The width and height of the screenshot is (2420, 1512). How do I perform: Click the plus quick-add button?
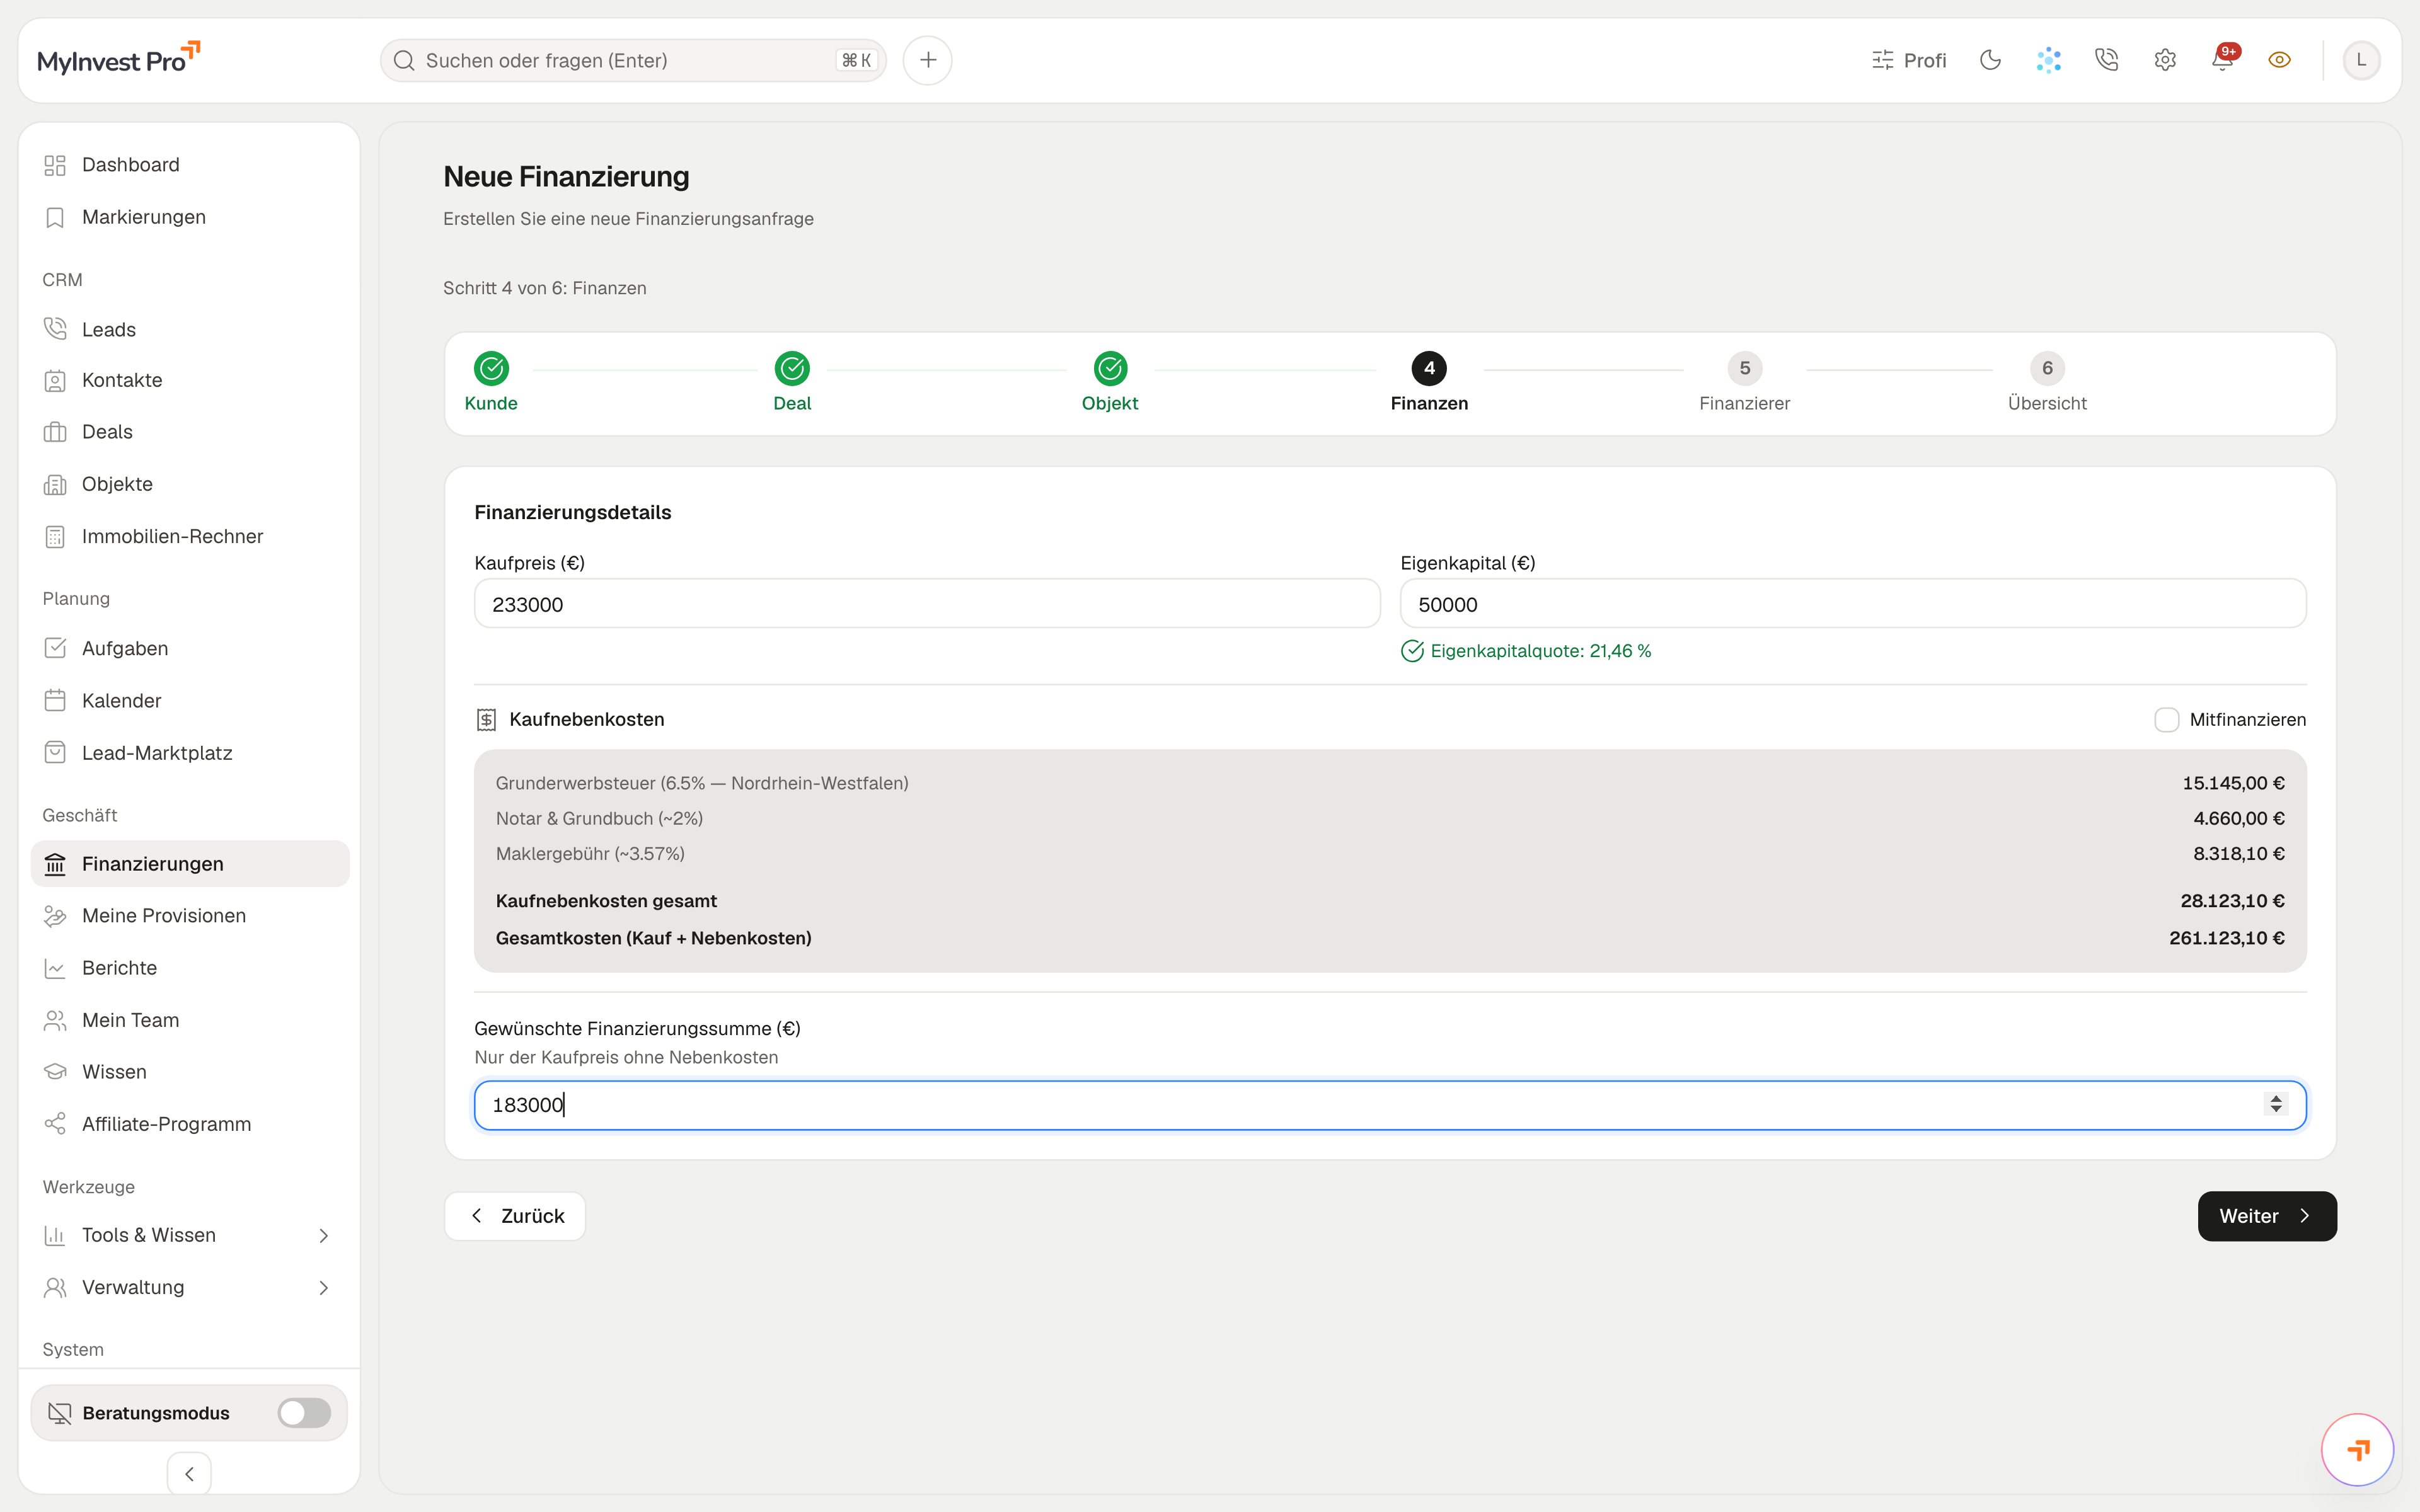927,61
